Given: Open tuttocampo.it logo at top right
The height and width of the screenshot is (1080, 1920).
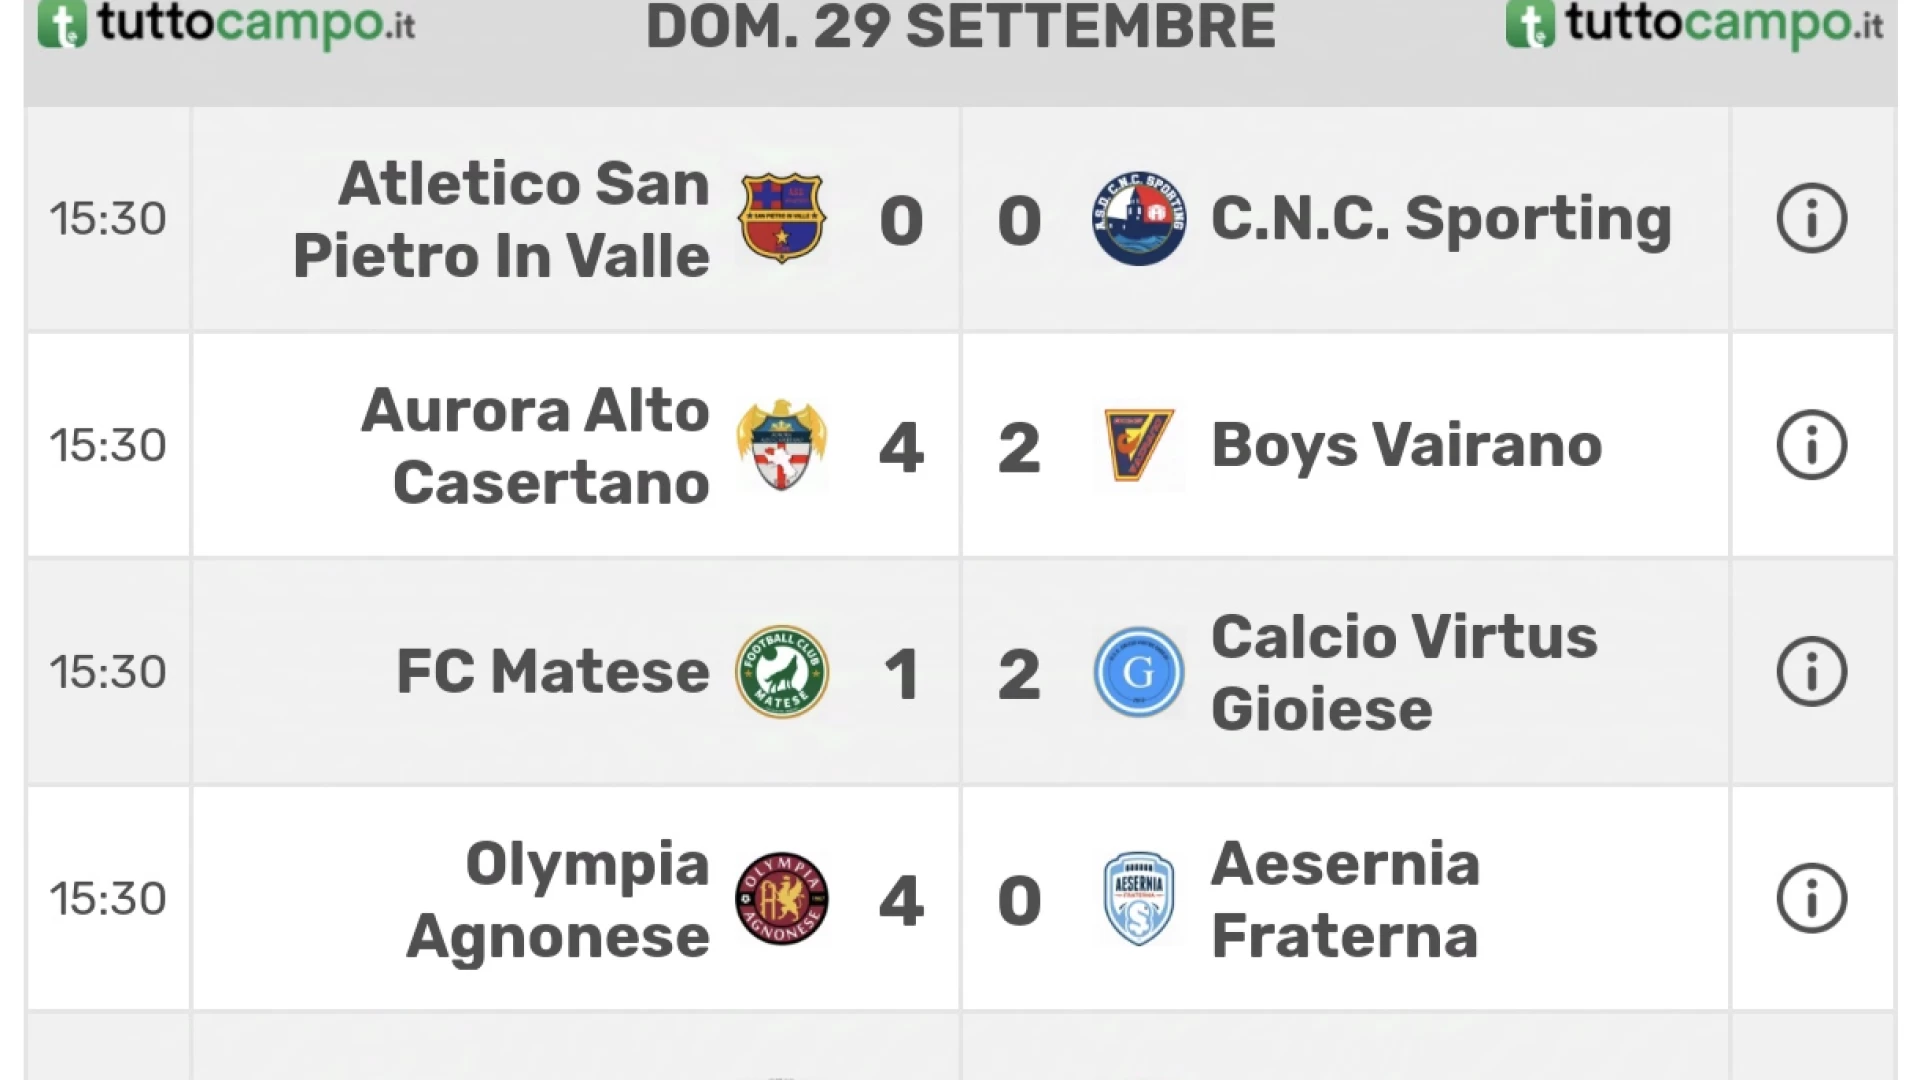Looking at the screenshot, I should [1694, 25].
